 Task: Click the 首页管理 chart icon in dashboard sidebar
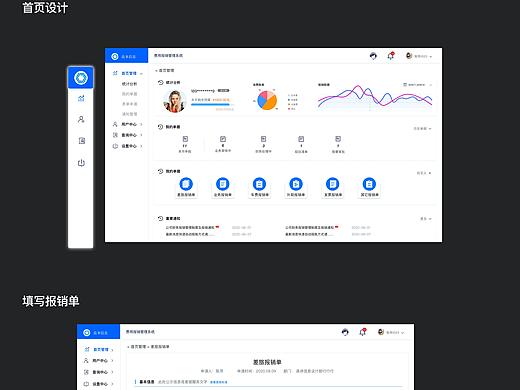115,73
